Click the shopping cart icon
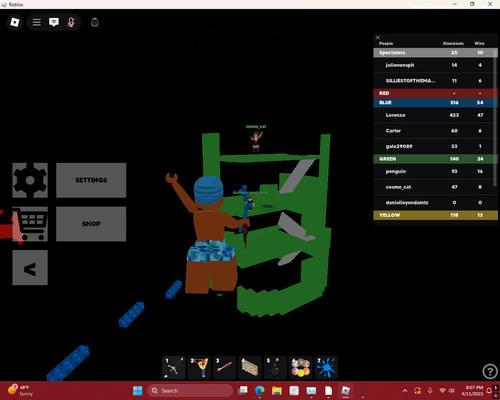 [x=30, y=224]
